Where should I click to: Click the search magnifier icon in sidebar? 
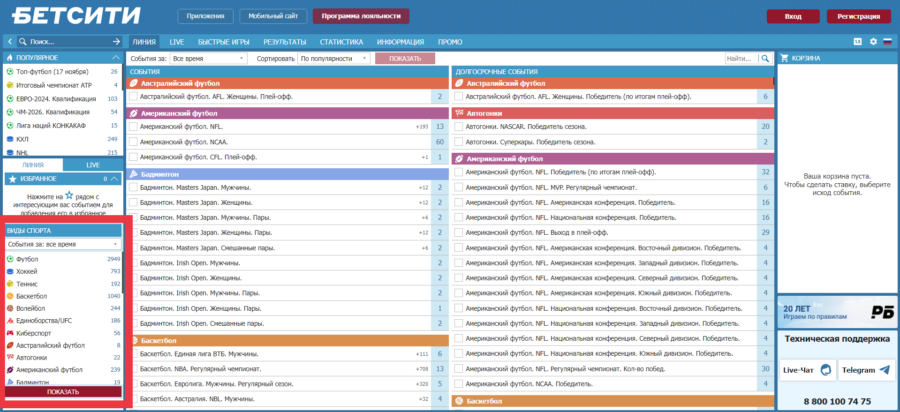[x=23, y=42]
